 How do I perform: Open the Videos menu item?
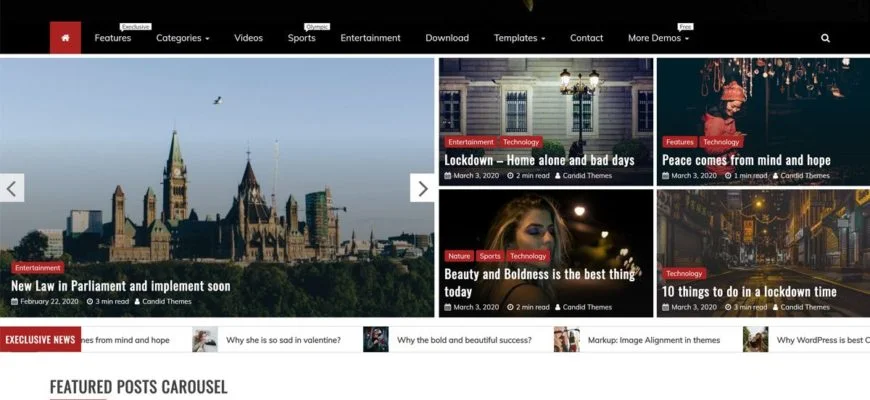coord(248,38)
